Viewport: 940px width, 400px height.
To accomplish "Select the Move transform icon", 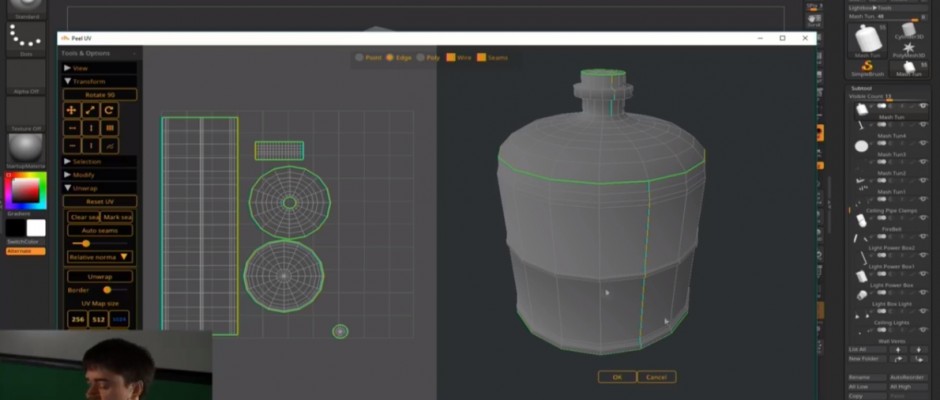I will pyautogui.click(x=72, y=110).
